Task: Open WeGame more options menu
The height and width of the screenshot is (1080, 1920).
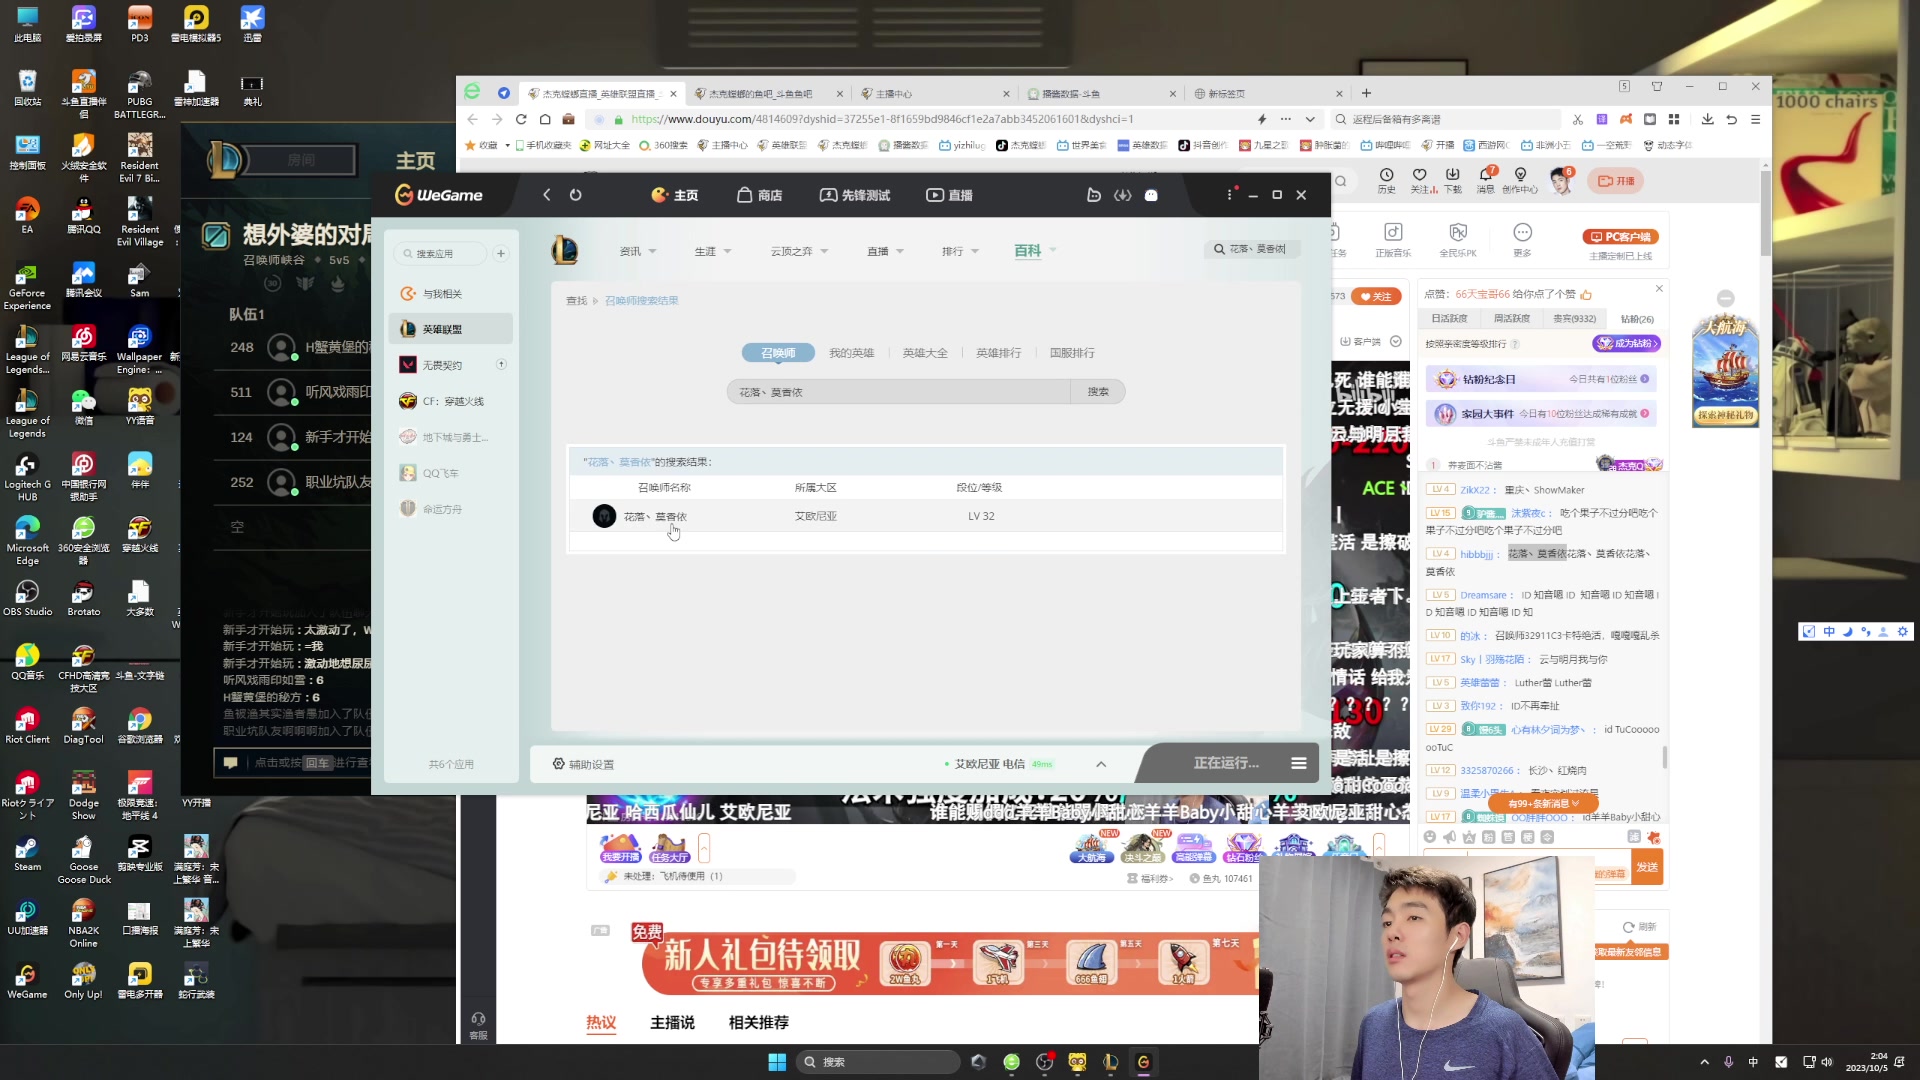Action: click(1230, 195)
